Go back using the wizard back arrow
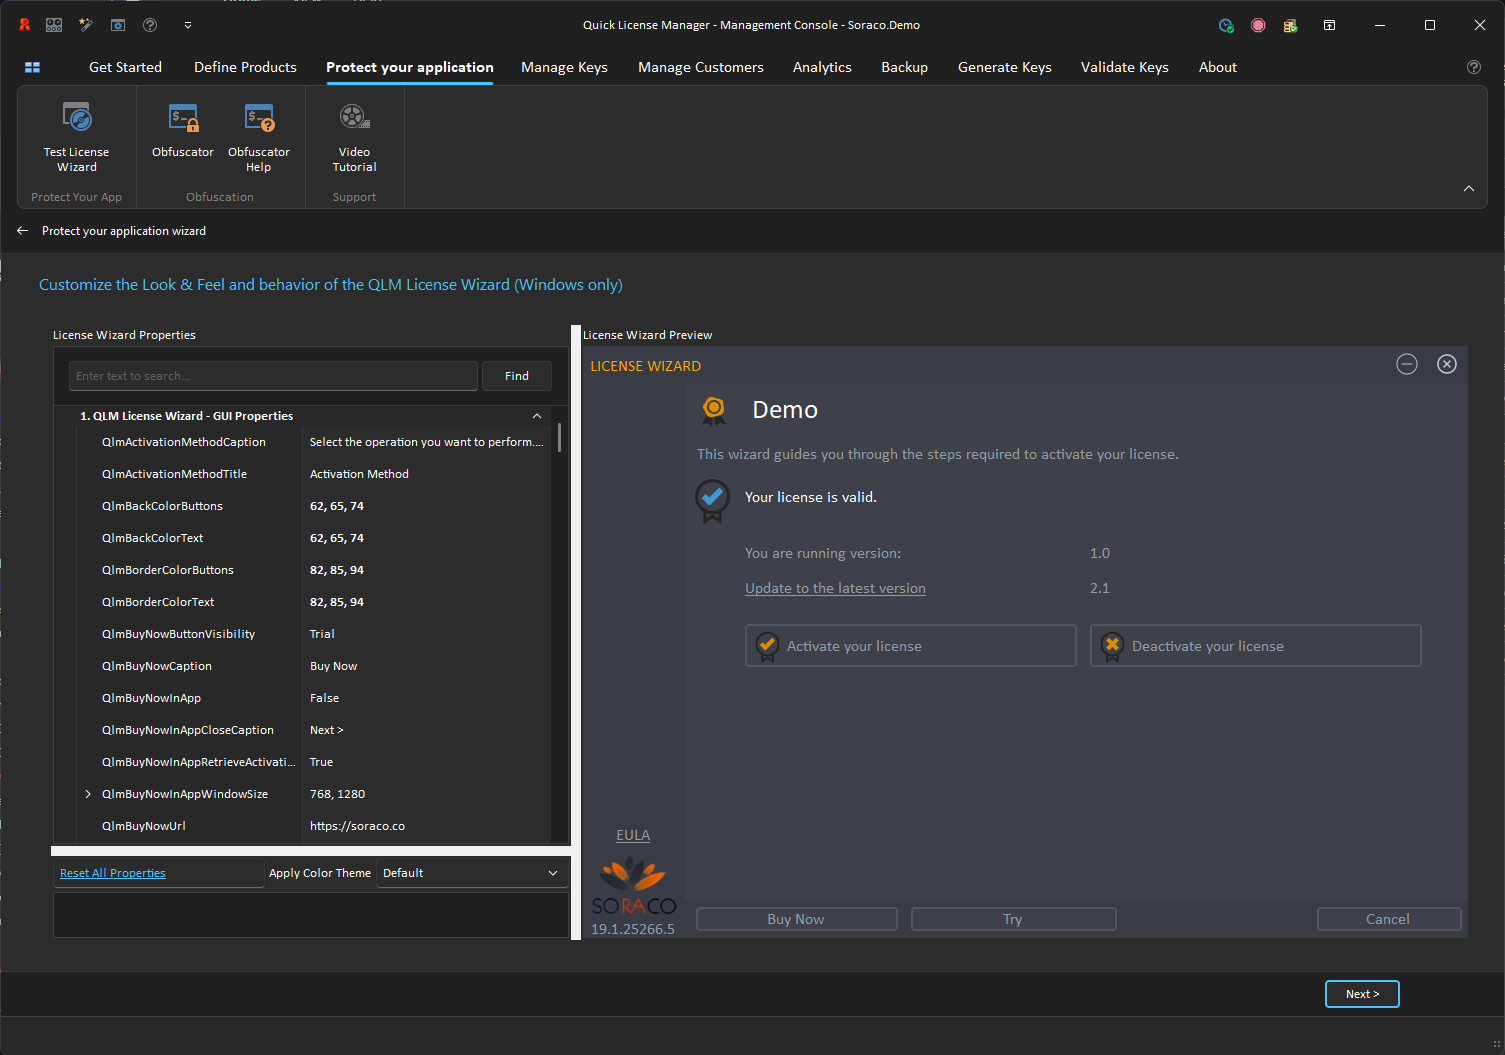The height and width of the screenshot is (1055, 1505). click(22, 231)
